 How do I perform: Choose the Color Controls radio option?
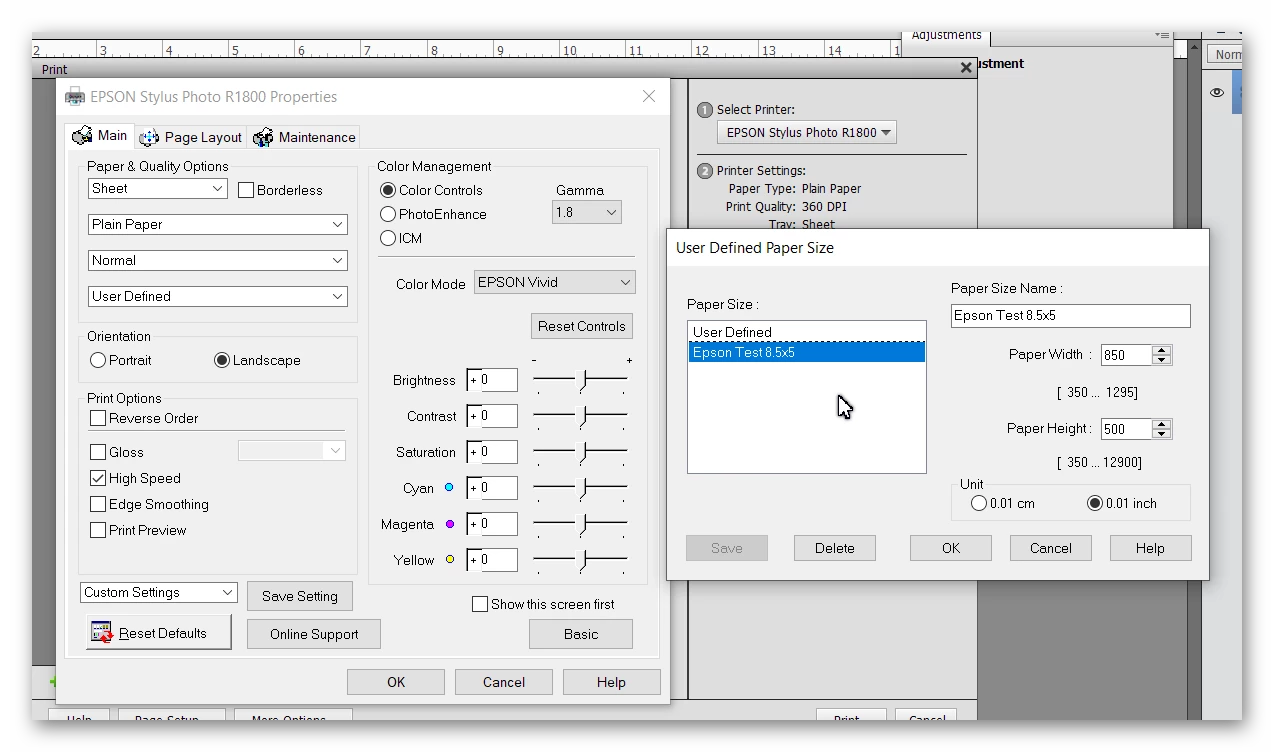[388, 190]
